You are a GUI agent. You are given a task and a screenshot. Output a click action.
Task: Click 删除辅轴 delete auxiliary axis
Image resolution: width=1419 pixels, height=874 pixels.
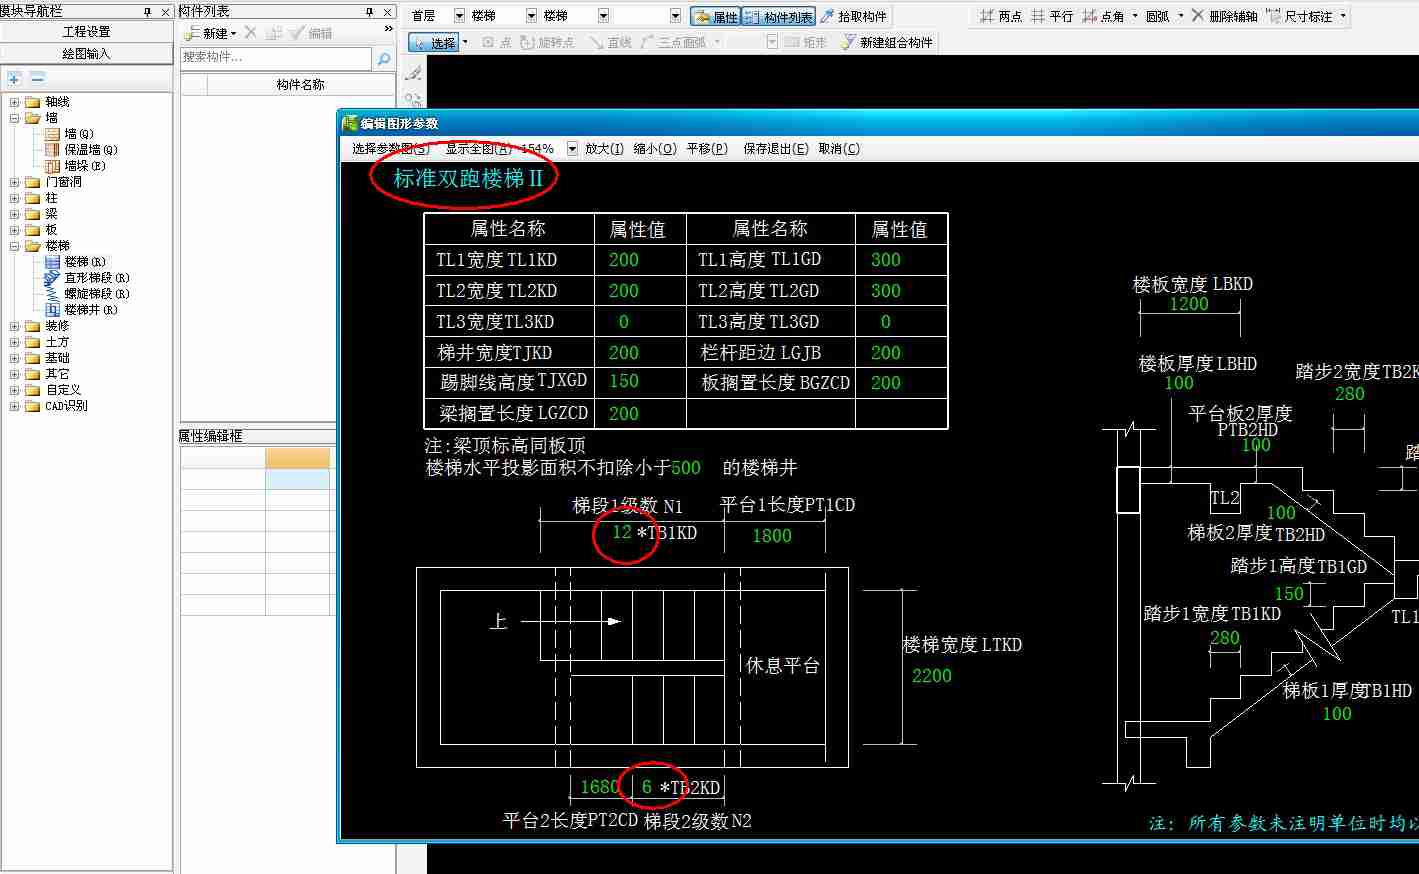[1224, 17]
